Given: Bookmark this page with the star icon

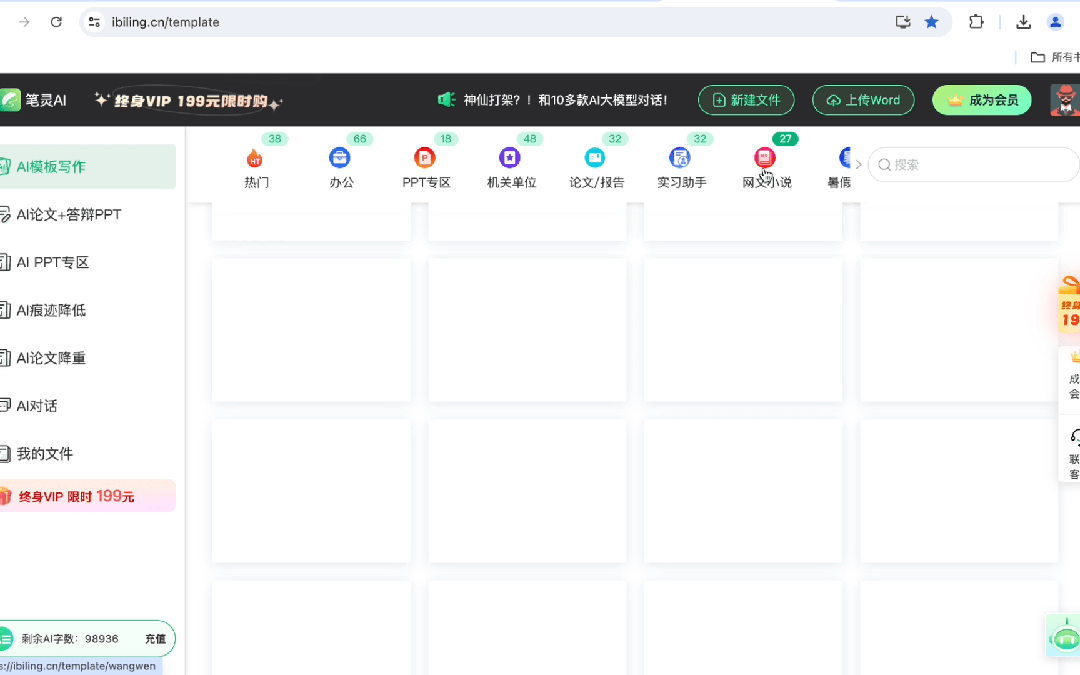Looking at the screenshot, I should click(x=931, y=22).
